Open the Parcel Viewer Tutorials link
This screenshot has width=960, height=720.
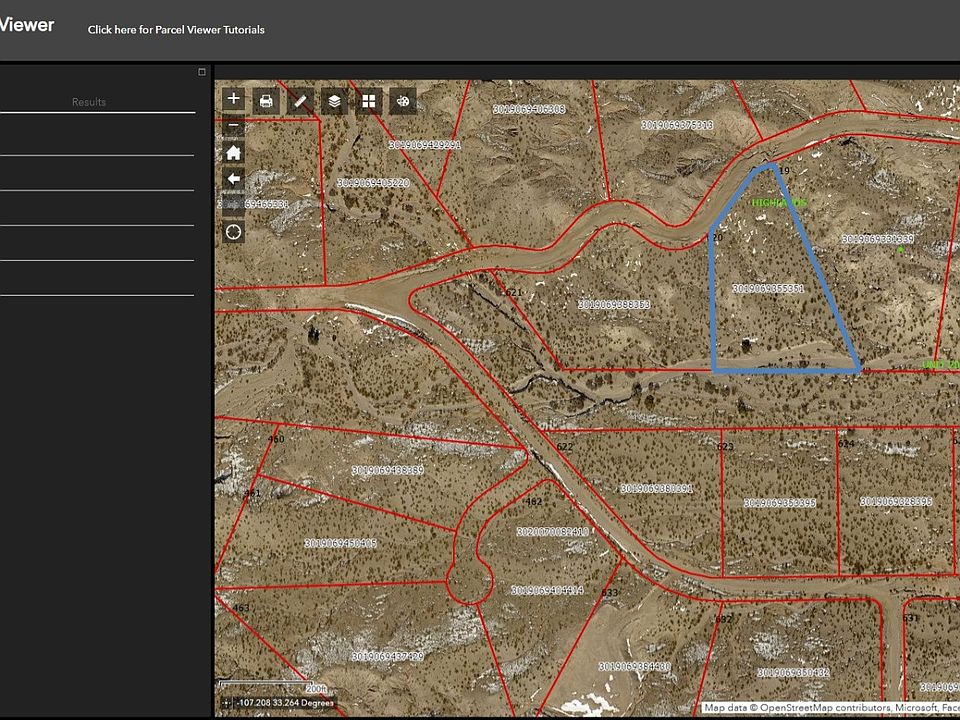(x=176, y=29)
